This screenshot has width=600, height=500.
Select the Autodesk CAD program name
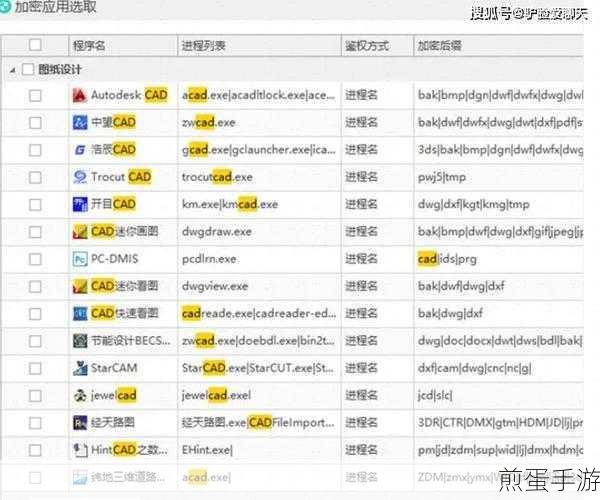pyautogui.click(x=129, y=95)
